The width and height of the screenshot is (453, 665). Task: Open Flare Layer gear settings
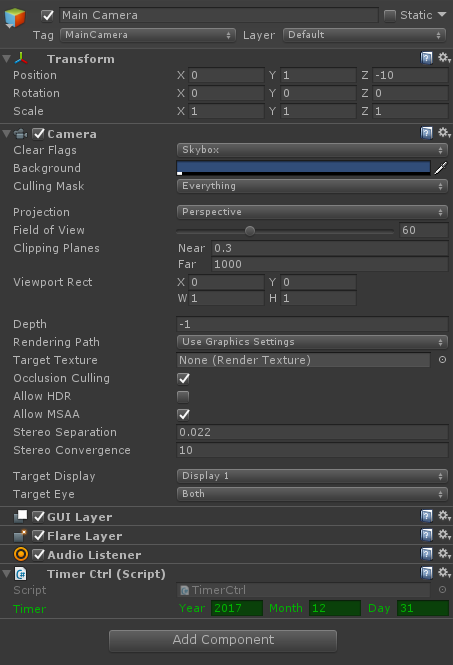pos(444,535)
